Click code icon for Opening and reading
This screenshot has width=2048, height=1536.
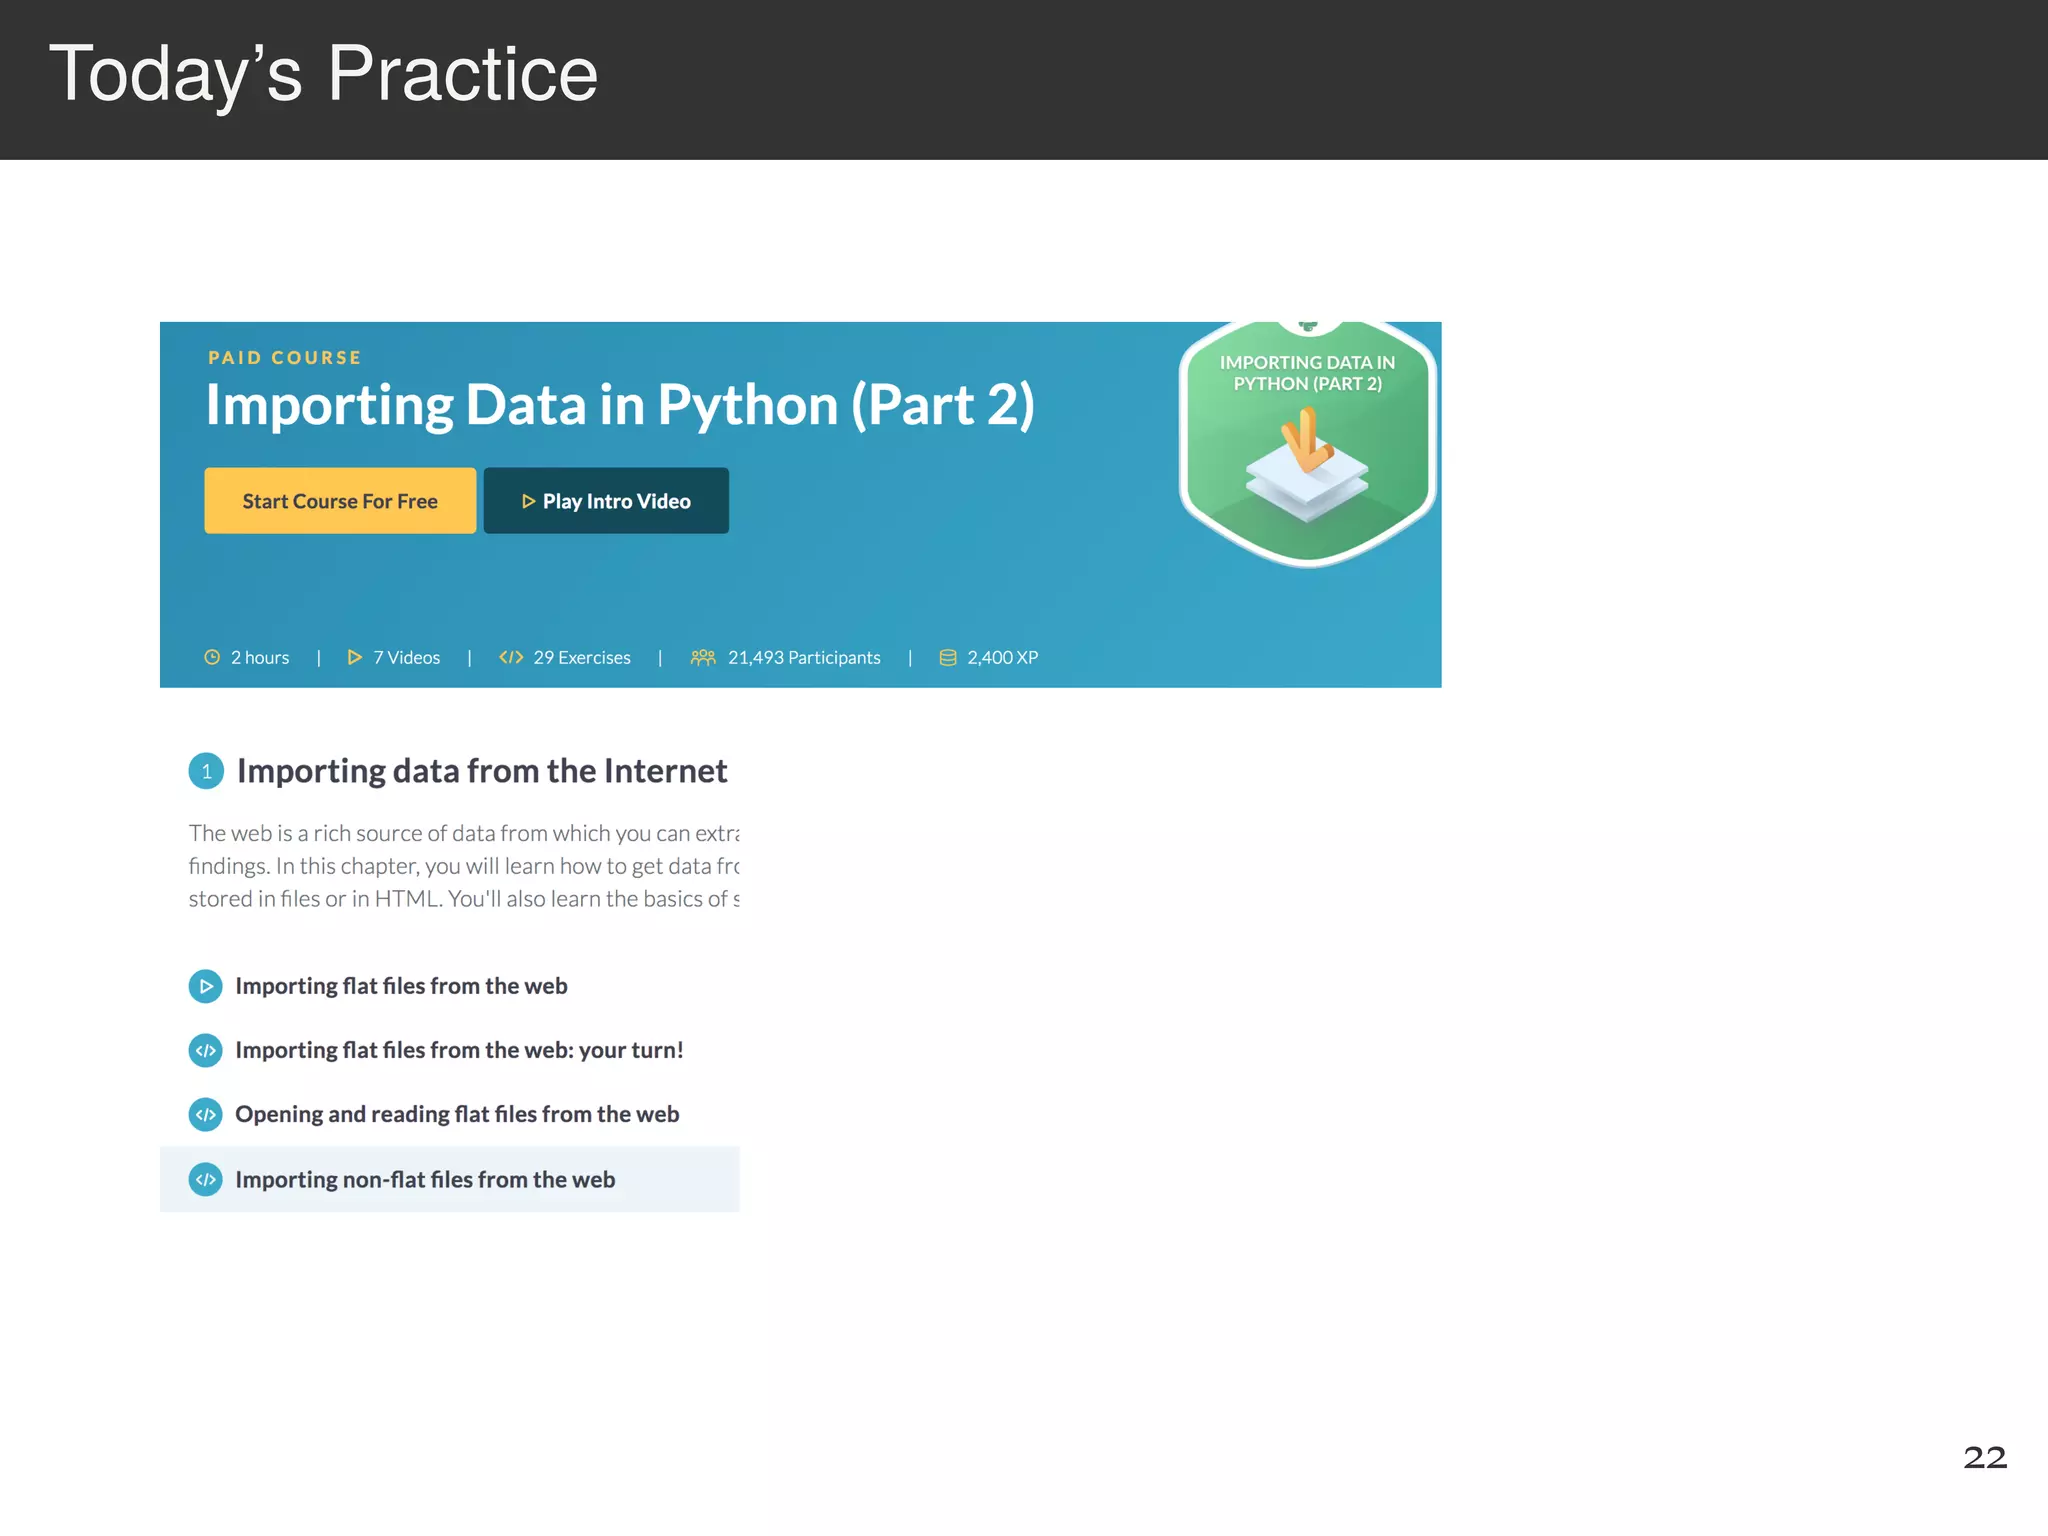206,1114
